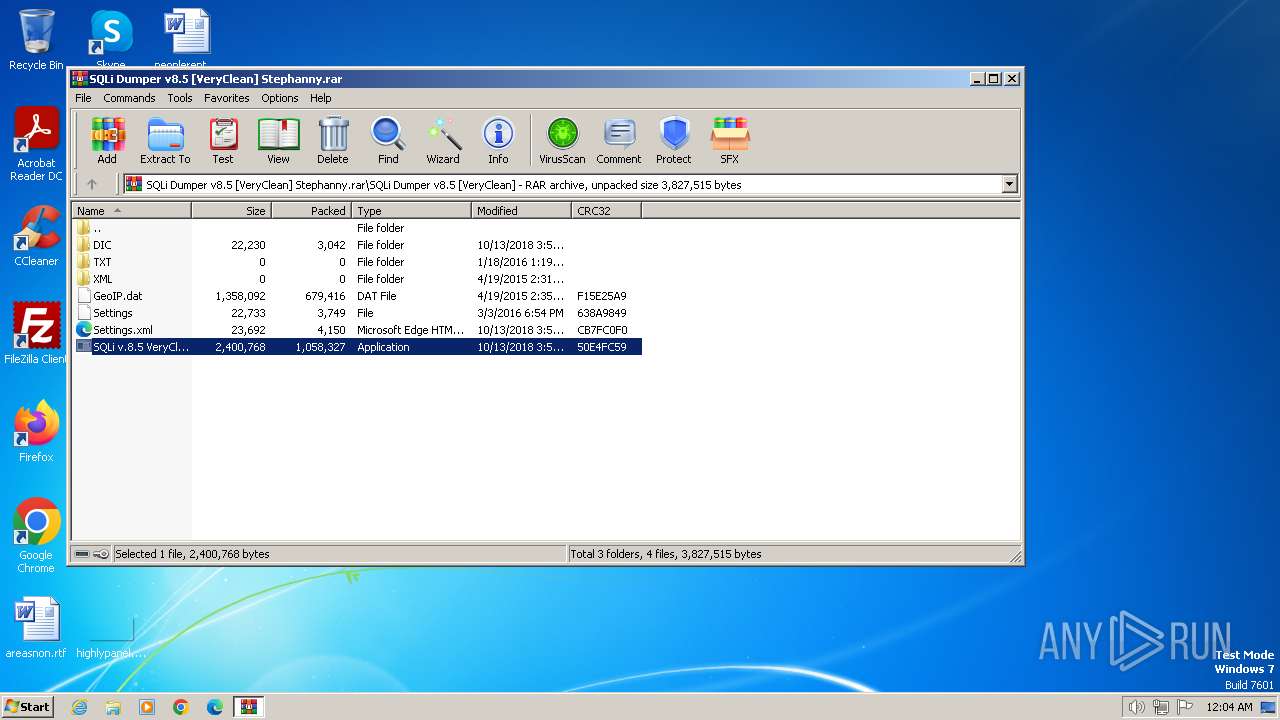Viewport: 1280px width, 720px height.
Task: Click the Extract To toolbar icon
Action: [x=165, y=140]
